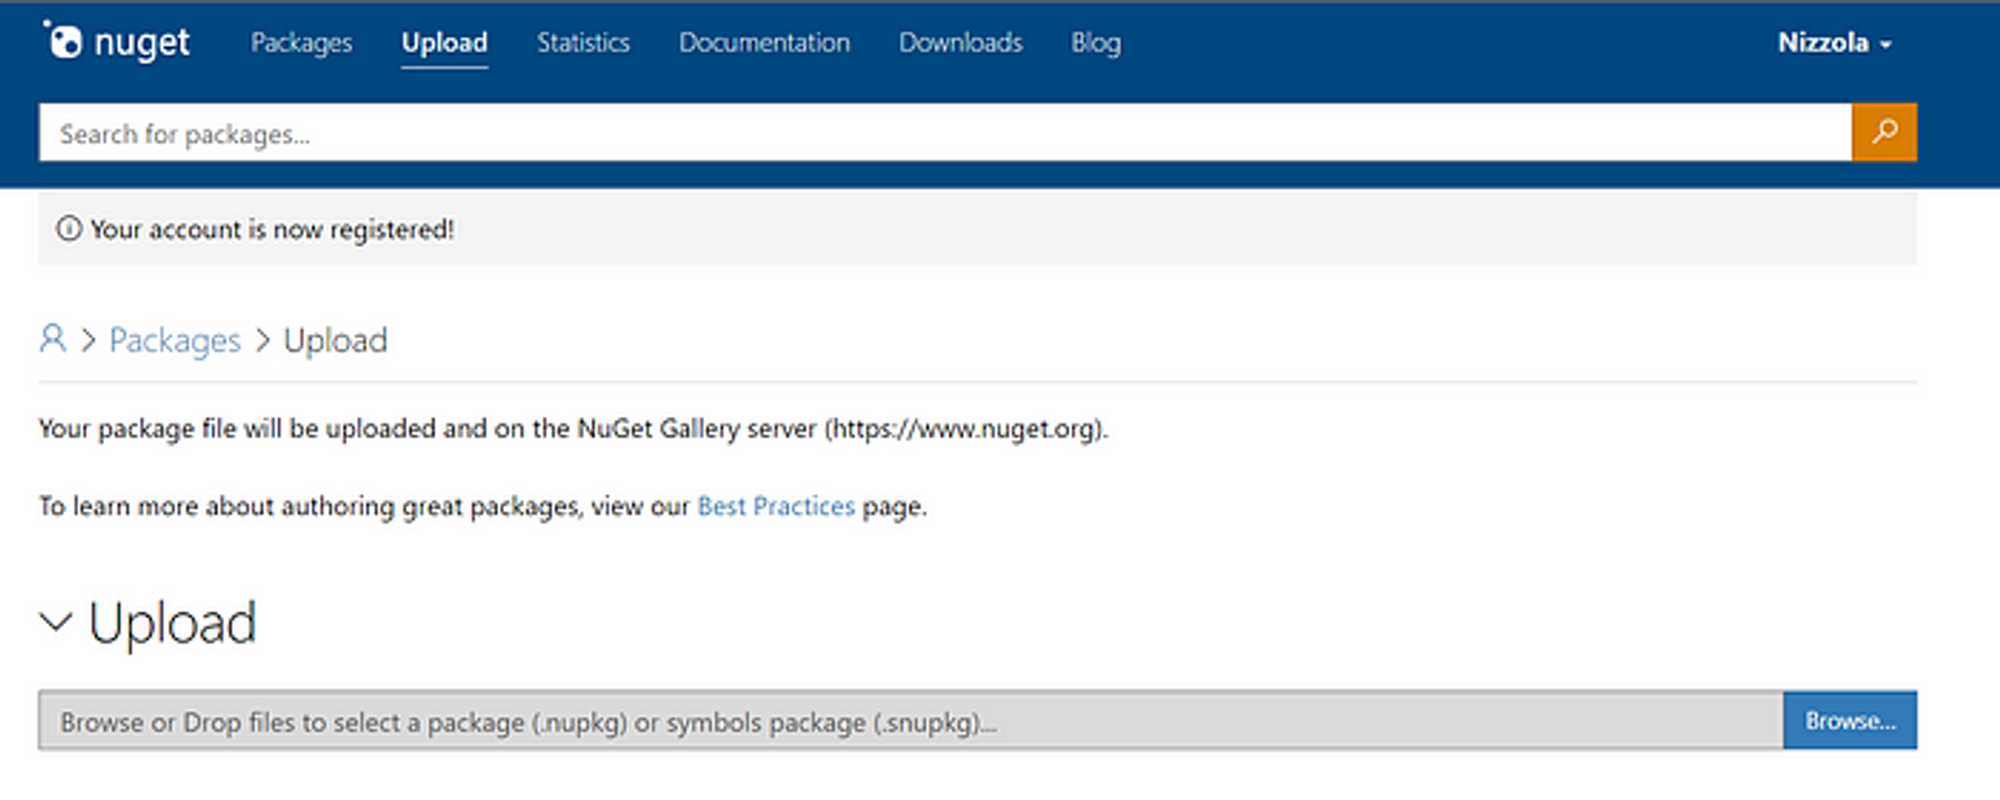Collapse the Upload section chevron
This screenshot has height=800, width=2000.
pos(56,622)
